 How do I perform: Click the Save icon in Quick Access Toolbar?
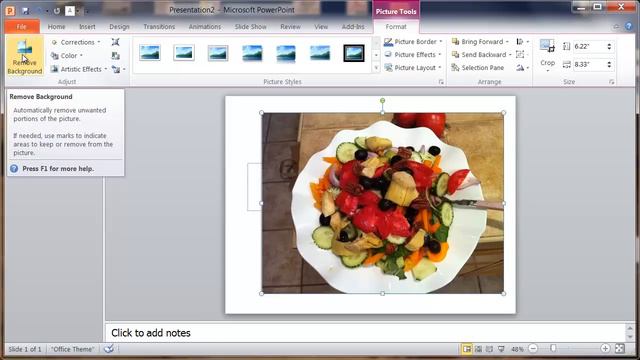25,11
